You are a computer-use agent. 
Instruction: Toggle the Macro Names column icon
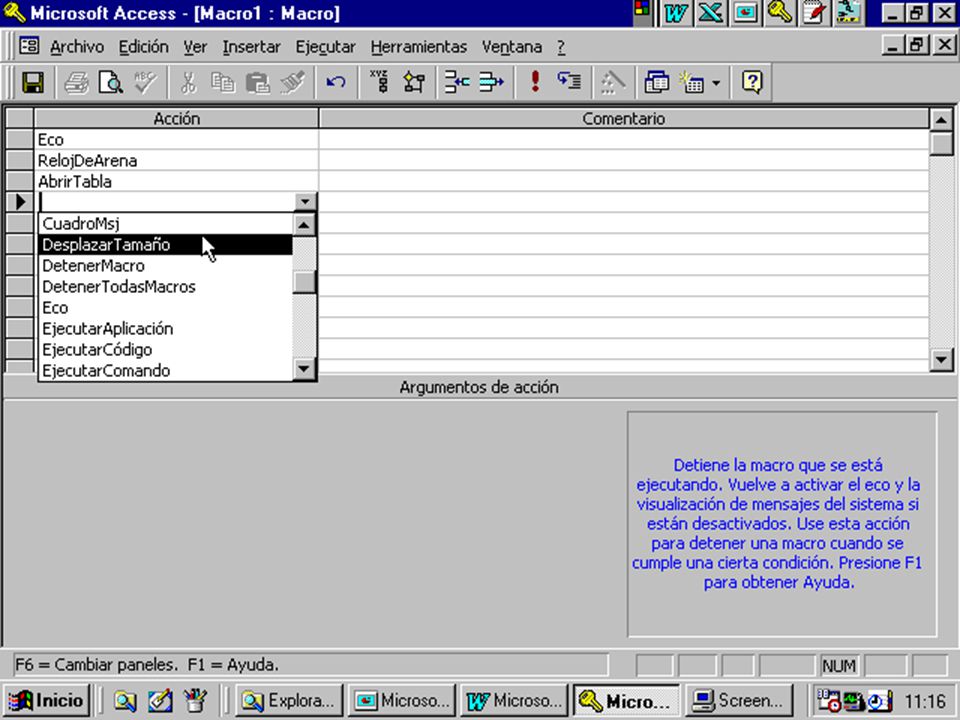tap(380, 82)
